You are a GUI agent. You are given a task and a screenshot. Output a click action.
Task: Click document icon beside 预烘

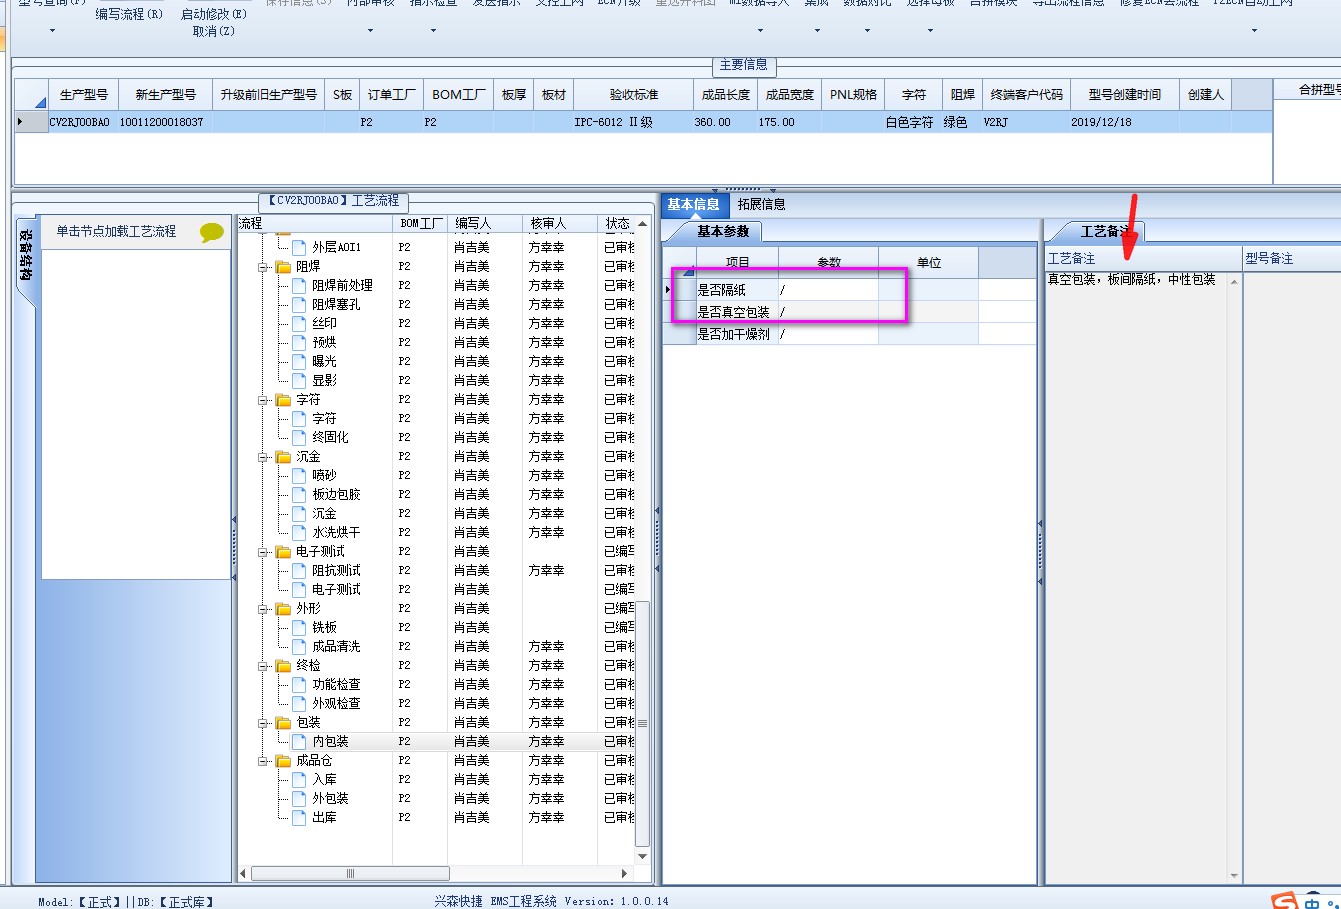pyautogui.click(x=299, y=343)
